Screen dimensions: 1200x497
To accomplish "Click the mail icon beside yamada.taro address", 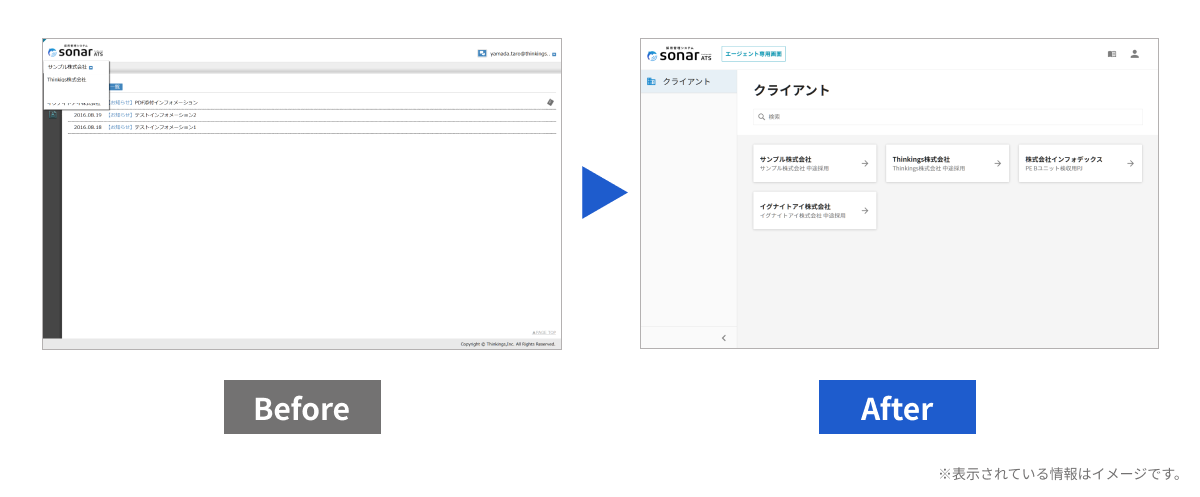I will point(482,54).
